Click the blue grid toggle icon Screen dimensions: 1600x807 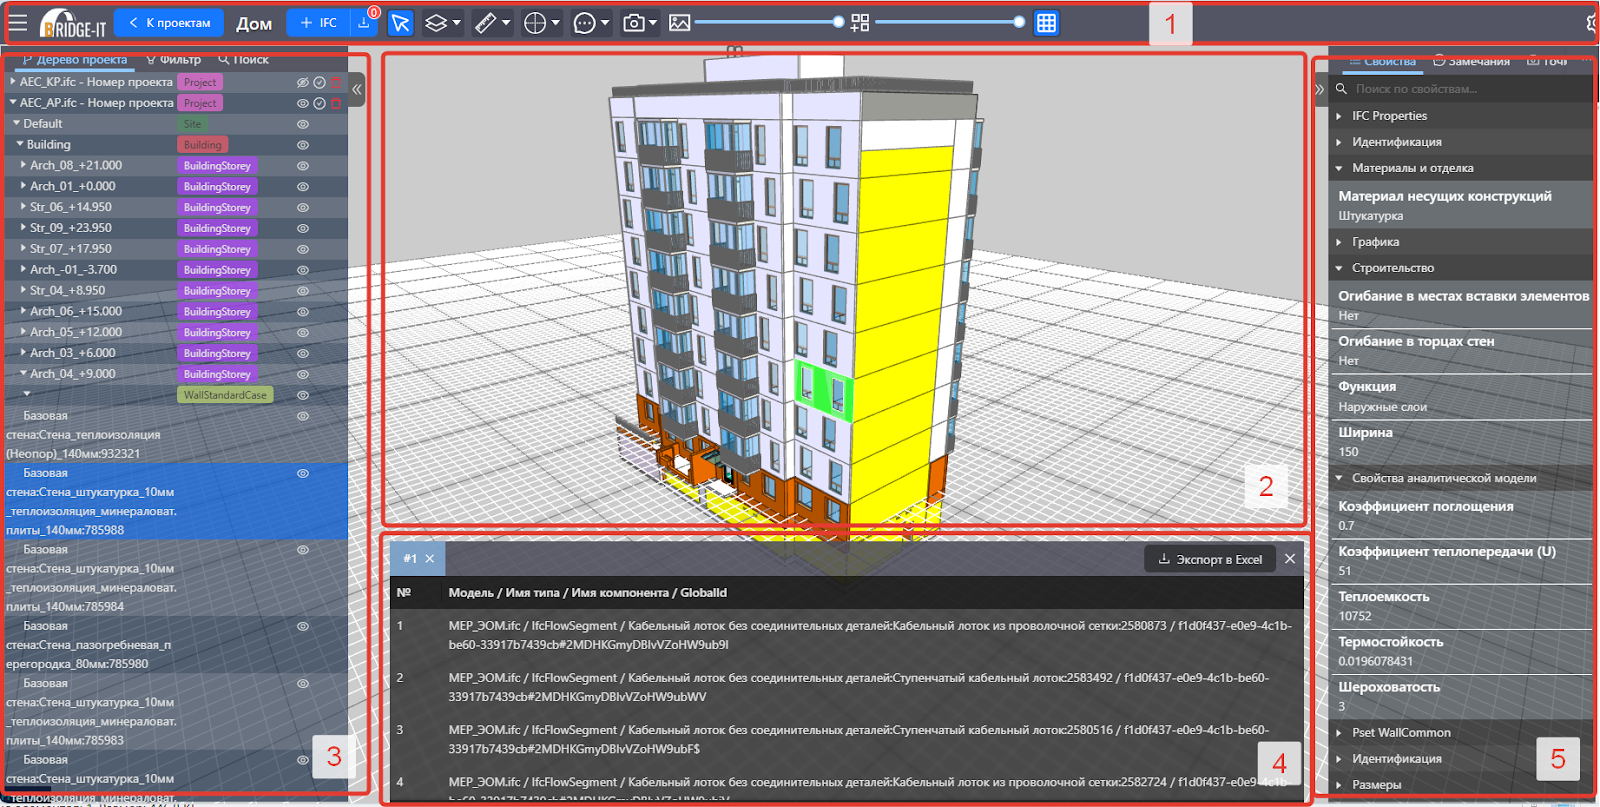tap(1046, 23)
